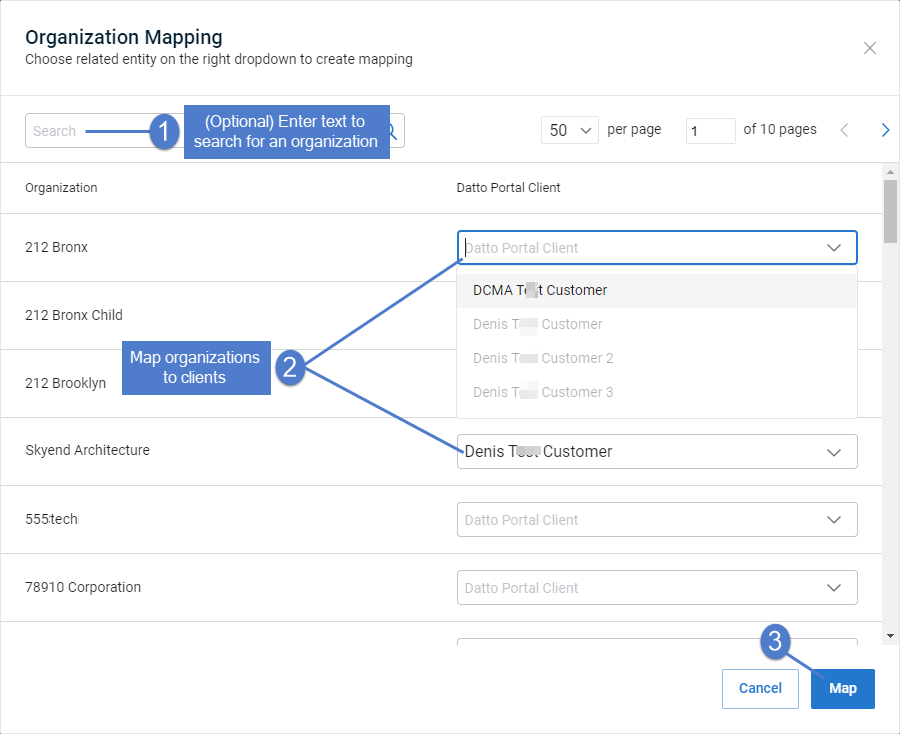Click the Map button
Screen dimensions: 900x734
point(843,689)
